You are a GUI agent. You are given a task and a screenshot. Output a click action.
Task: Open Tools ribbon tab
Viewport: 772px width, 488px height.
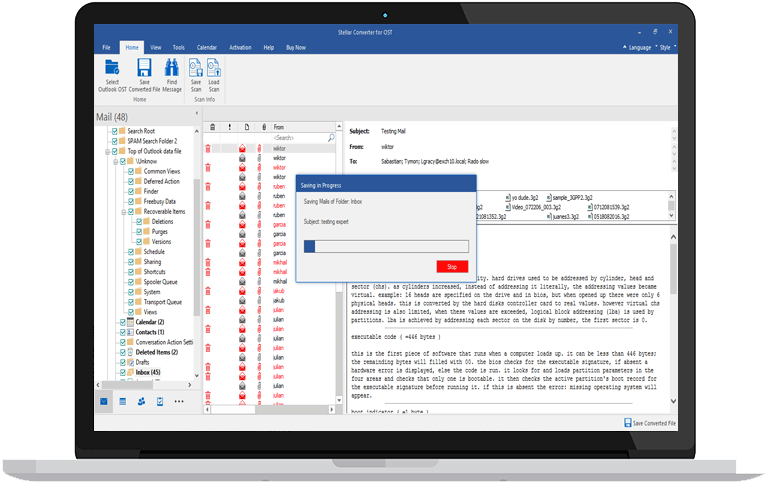(179, 48)
